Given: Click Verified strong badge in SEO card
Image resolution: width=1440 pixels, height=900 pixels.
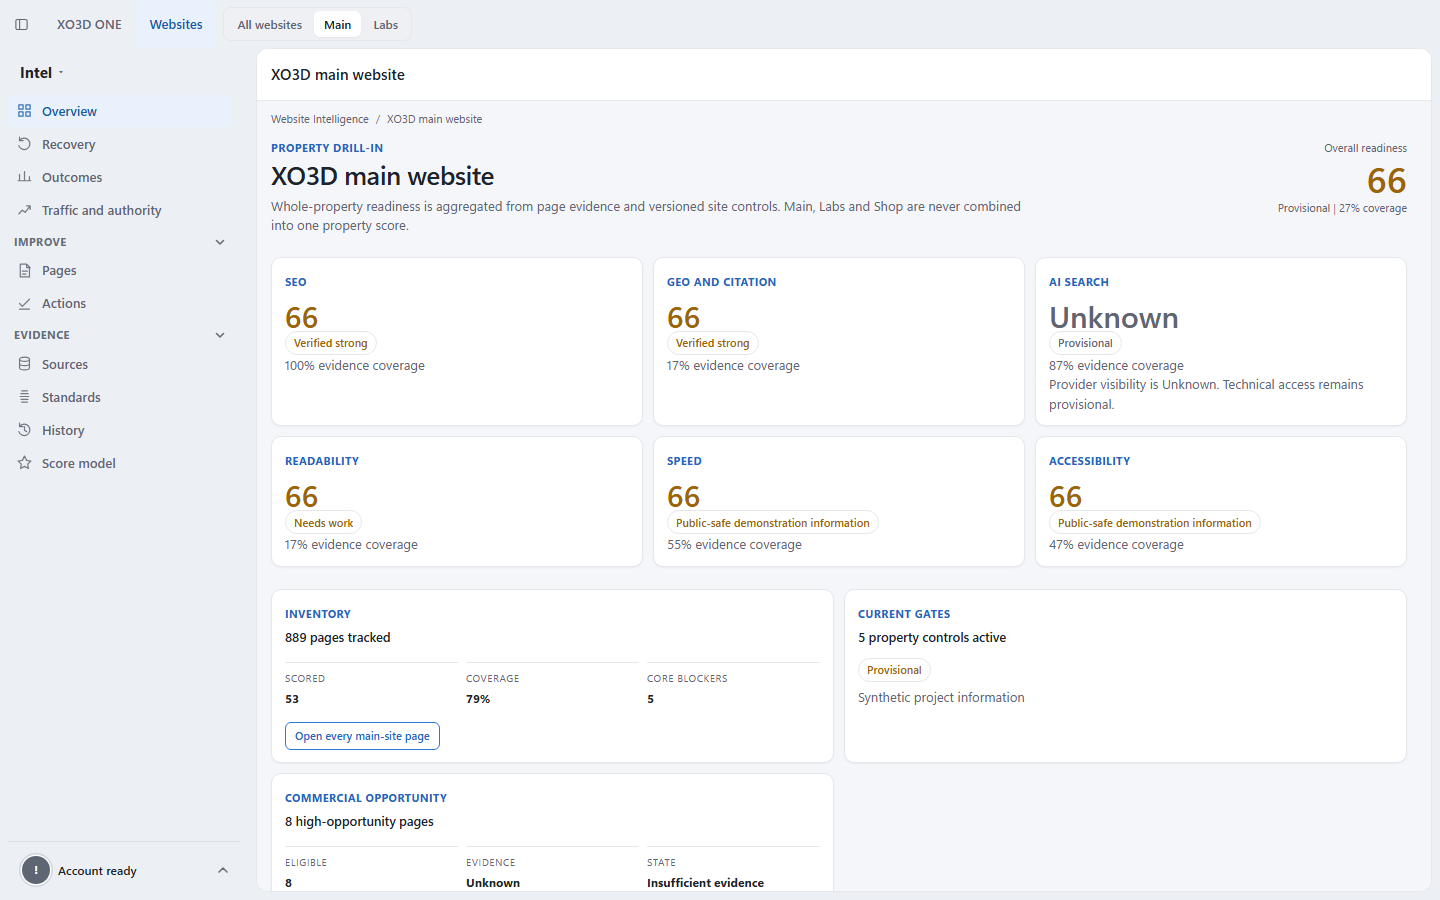Looking at the screenshot, I should click(x=331, y=343).
